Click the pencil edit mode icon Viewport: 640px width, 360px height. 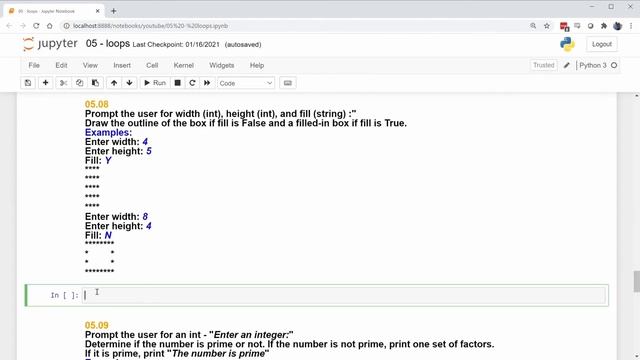click(x=567, y=65)
